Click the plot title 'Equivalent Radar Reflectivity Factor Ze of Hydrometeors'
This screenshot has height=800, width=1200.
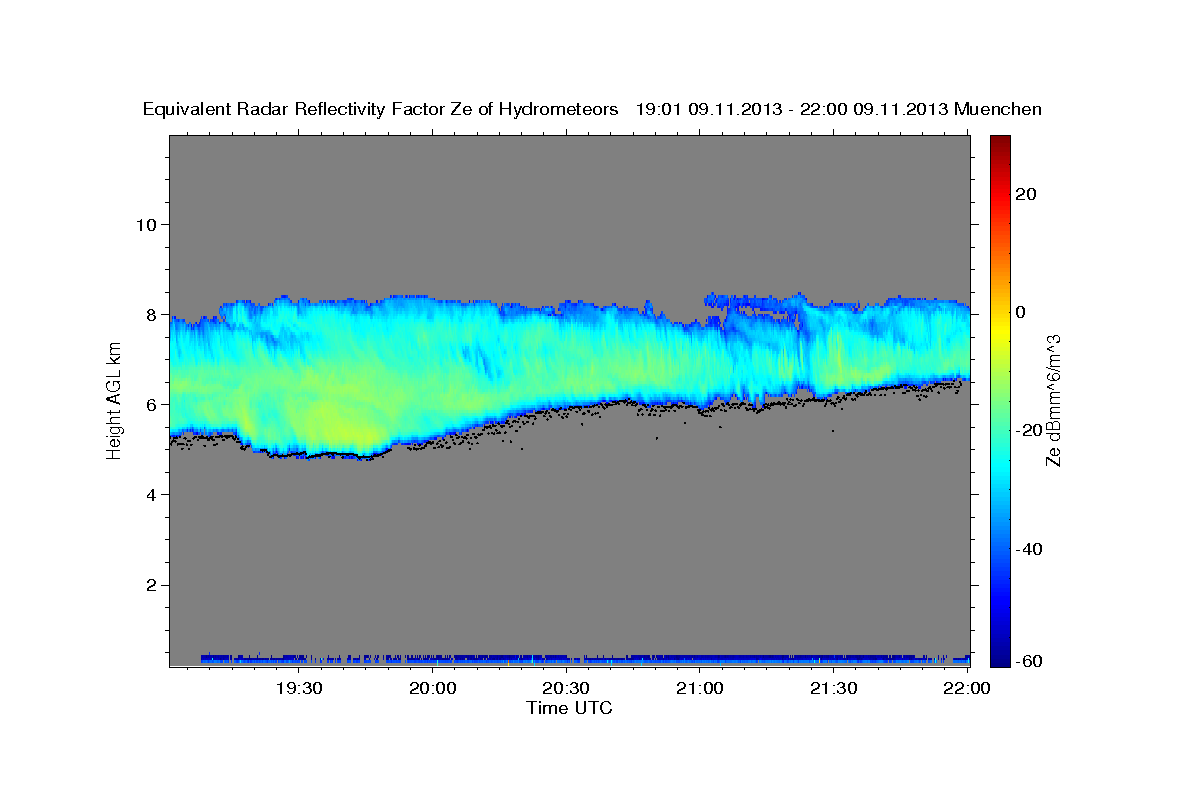(x=381, y=110)
